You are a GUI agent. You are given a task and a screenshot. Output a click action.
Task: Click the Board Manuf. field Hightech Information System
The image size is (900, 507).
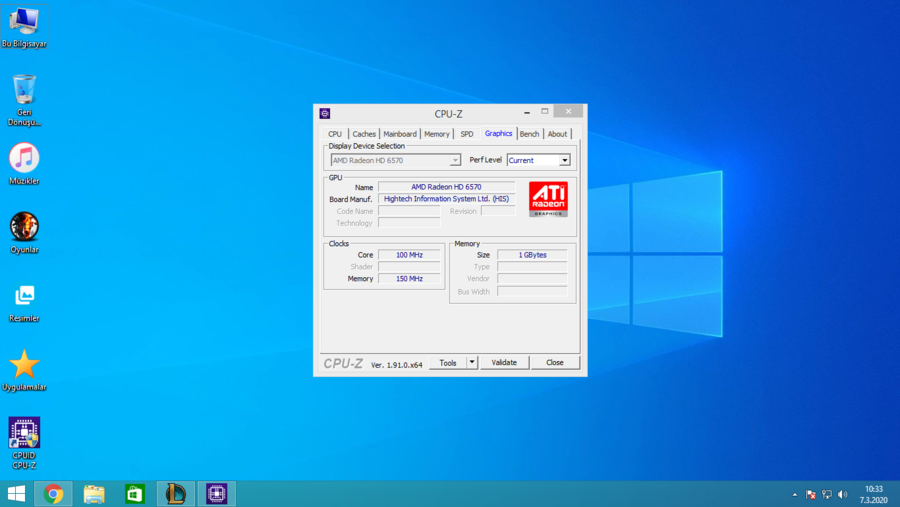447,199
